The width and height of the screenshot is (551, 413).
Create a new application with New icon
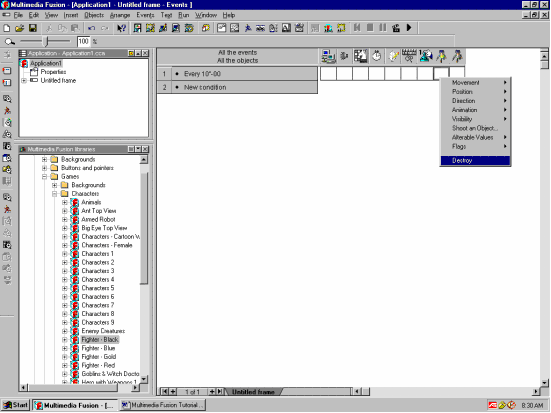point(7,28)
